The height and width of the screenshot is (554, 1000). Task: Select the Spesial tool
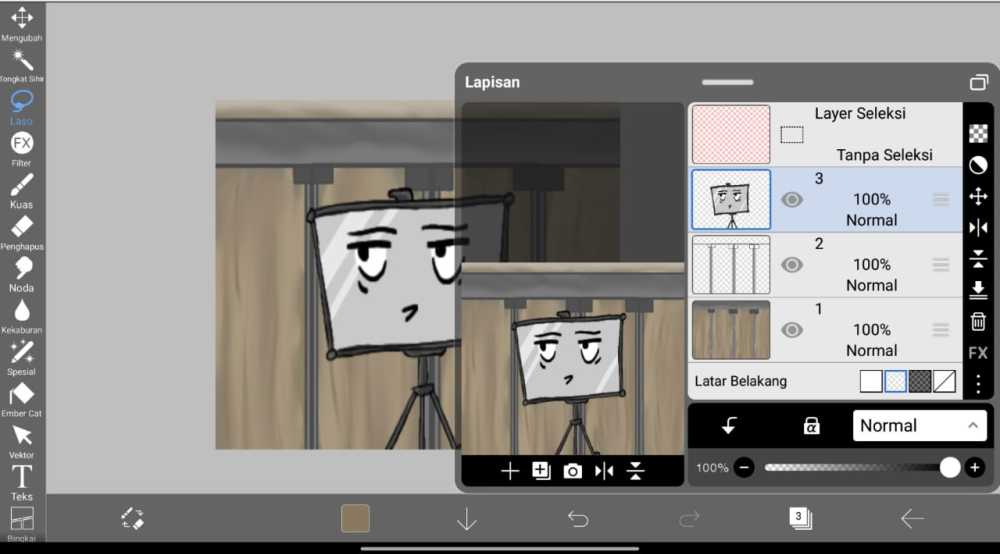(22, 358)
